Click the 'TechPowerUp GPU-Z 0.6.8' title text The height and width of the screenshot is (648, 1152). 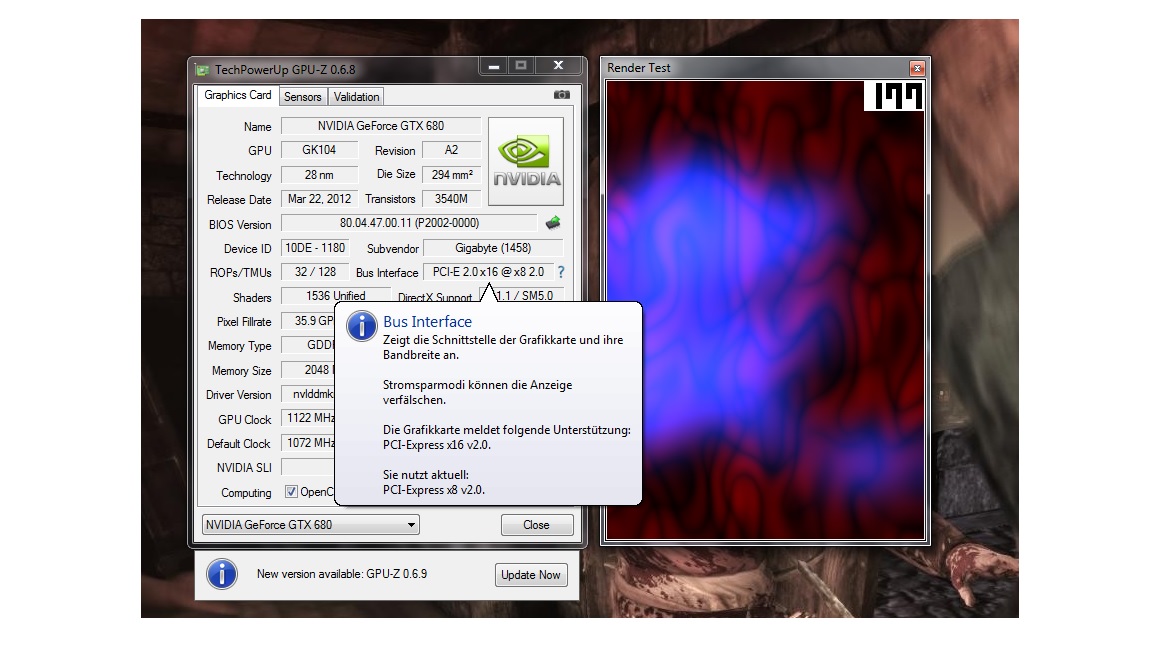coord(285,70)
